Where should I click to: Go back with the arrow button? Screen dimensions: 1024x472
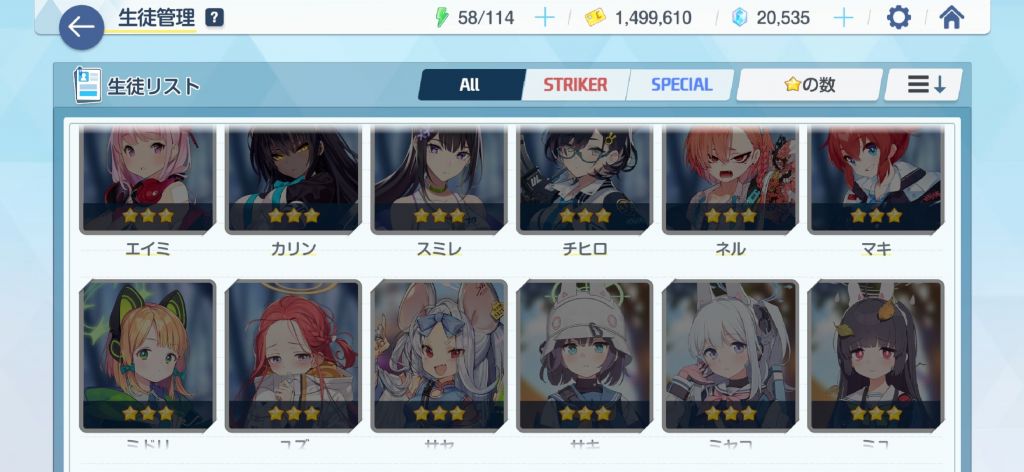(x=82, y=27)
